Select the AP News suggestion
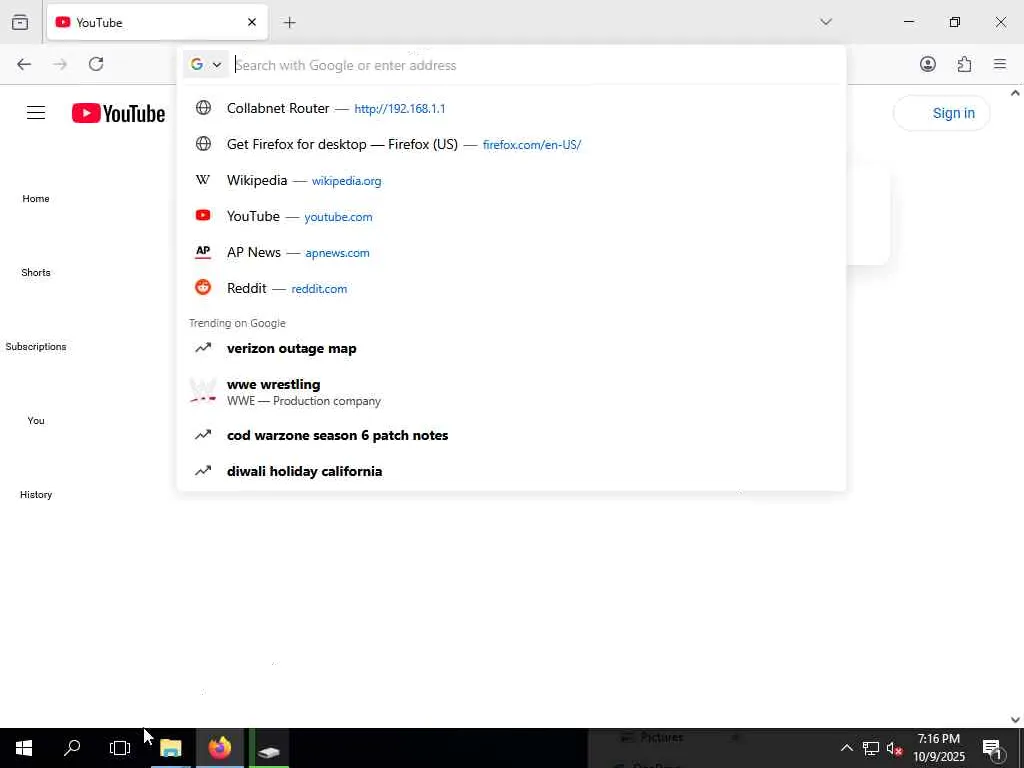The width and height of the screenshot is (1024, 768). (511, 252)
